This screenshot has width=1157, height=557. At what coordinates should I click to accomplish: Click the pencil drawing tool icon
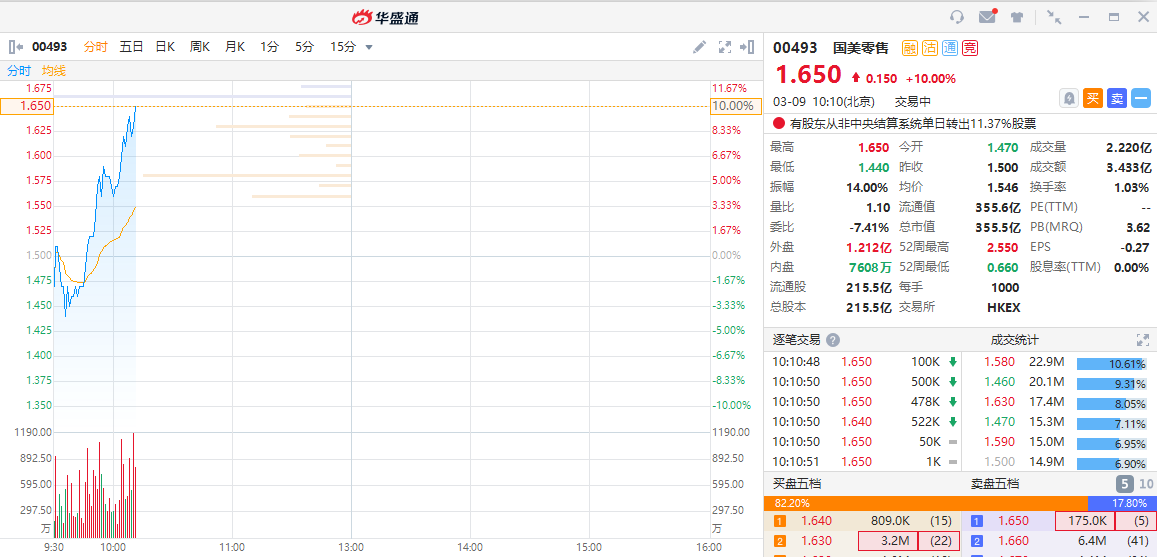coord(699,47)
